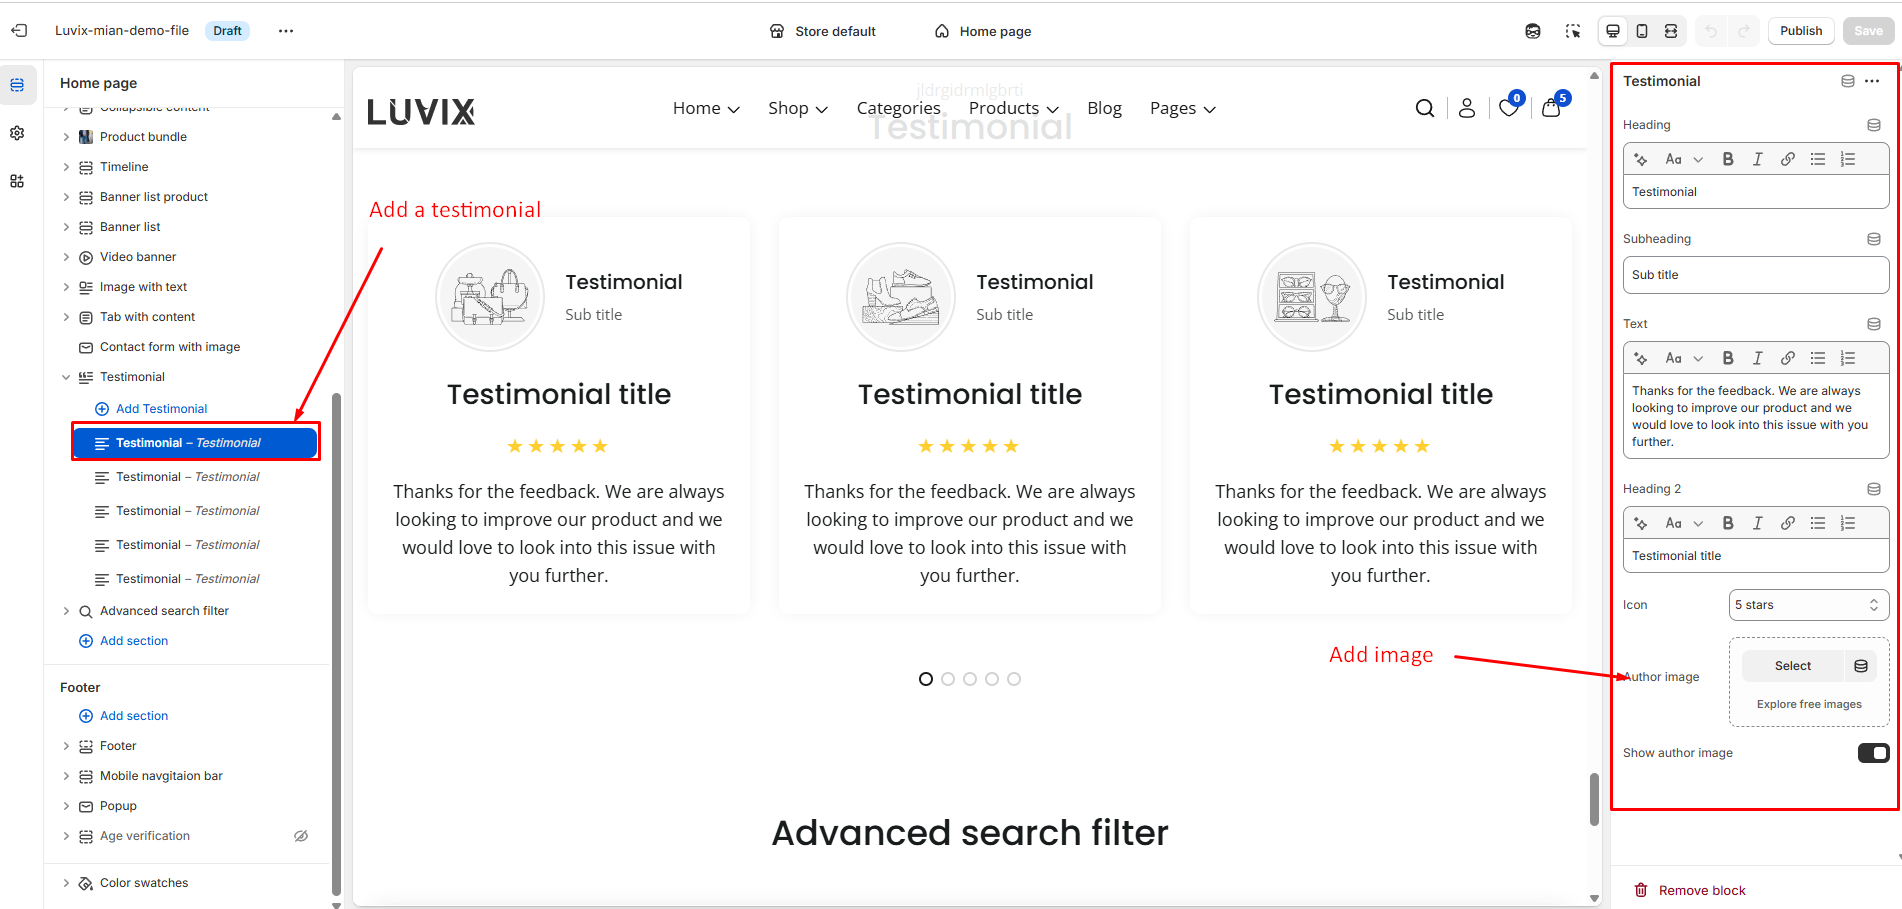This screenshot has height=909, width=1902.
Task: Open the App embeds icon in left rail
Action: [17, 181]
